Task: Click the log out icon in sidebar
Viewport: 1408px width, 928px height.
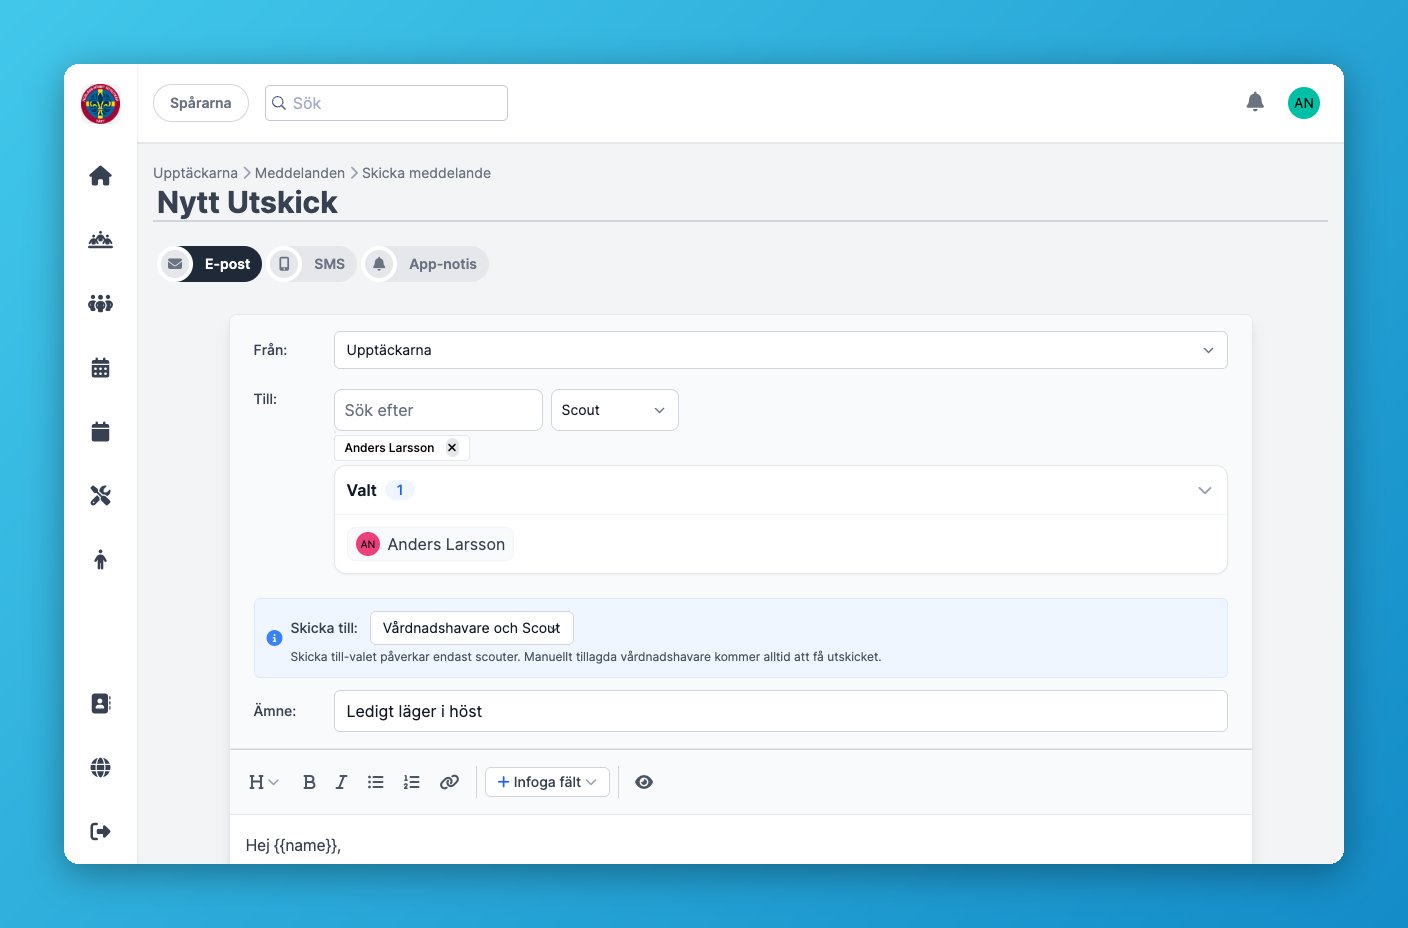Action: 100,832
